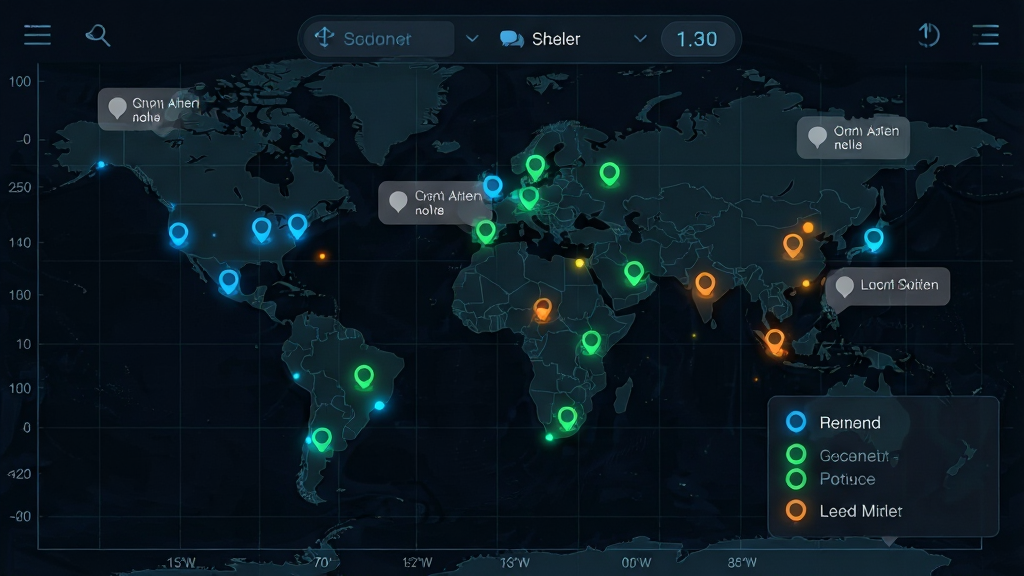1024x576 pixels.
Task: Select the blue pin over Japan
Action: click(874, 240)
